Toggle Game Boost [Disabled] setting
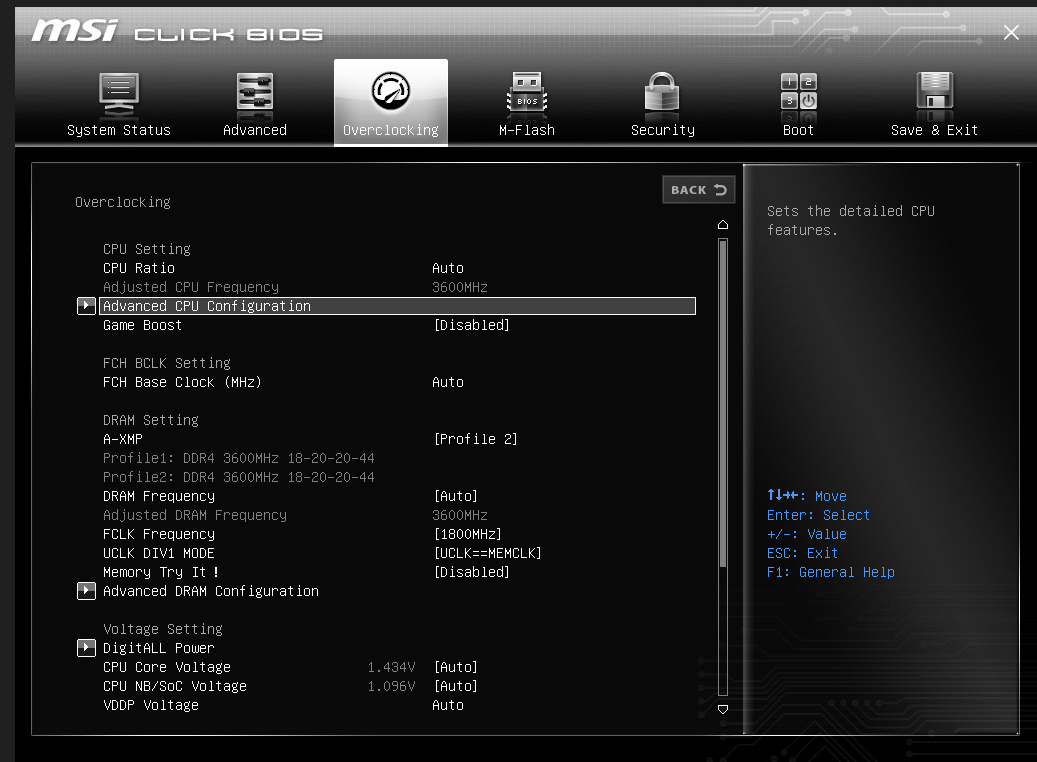Viewport: 1037px width, 762px height. coord(472,325)
